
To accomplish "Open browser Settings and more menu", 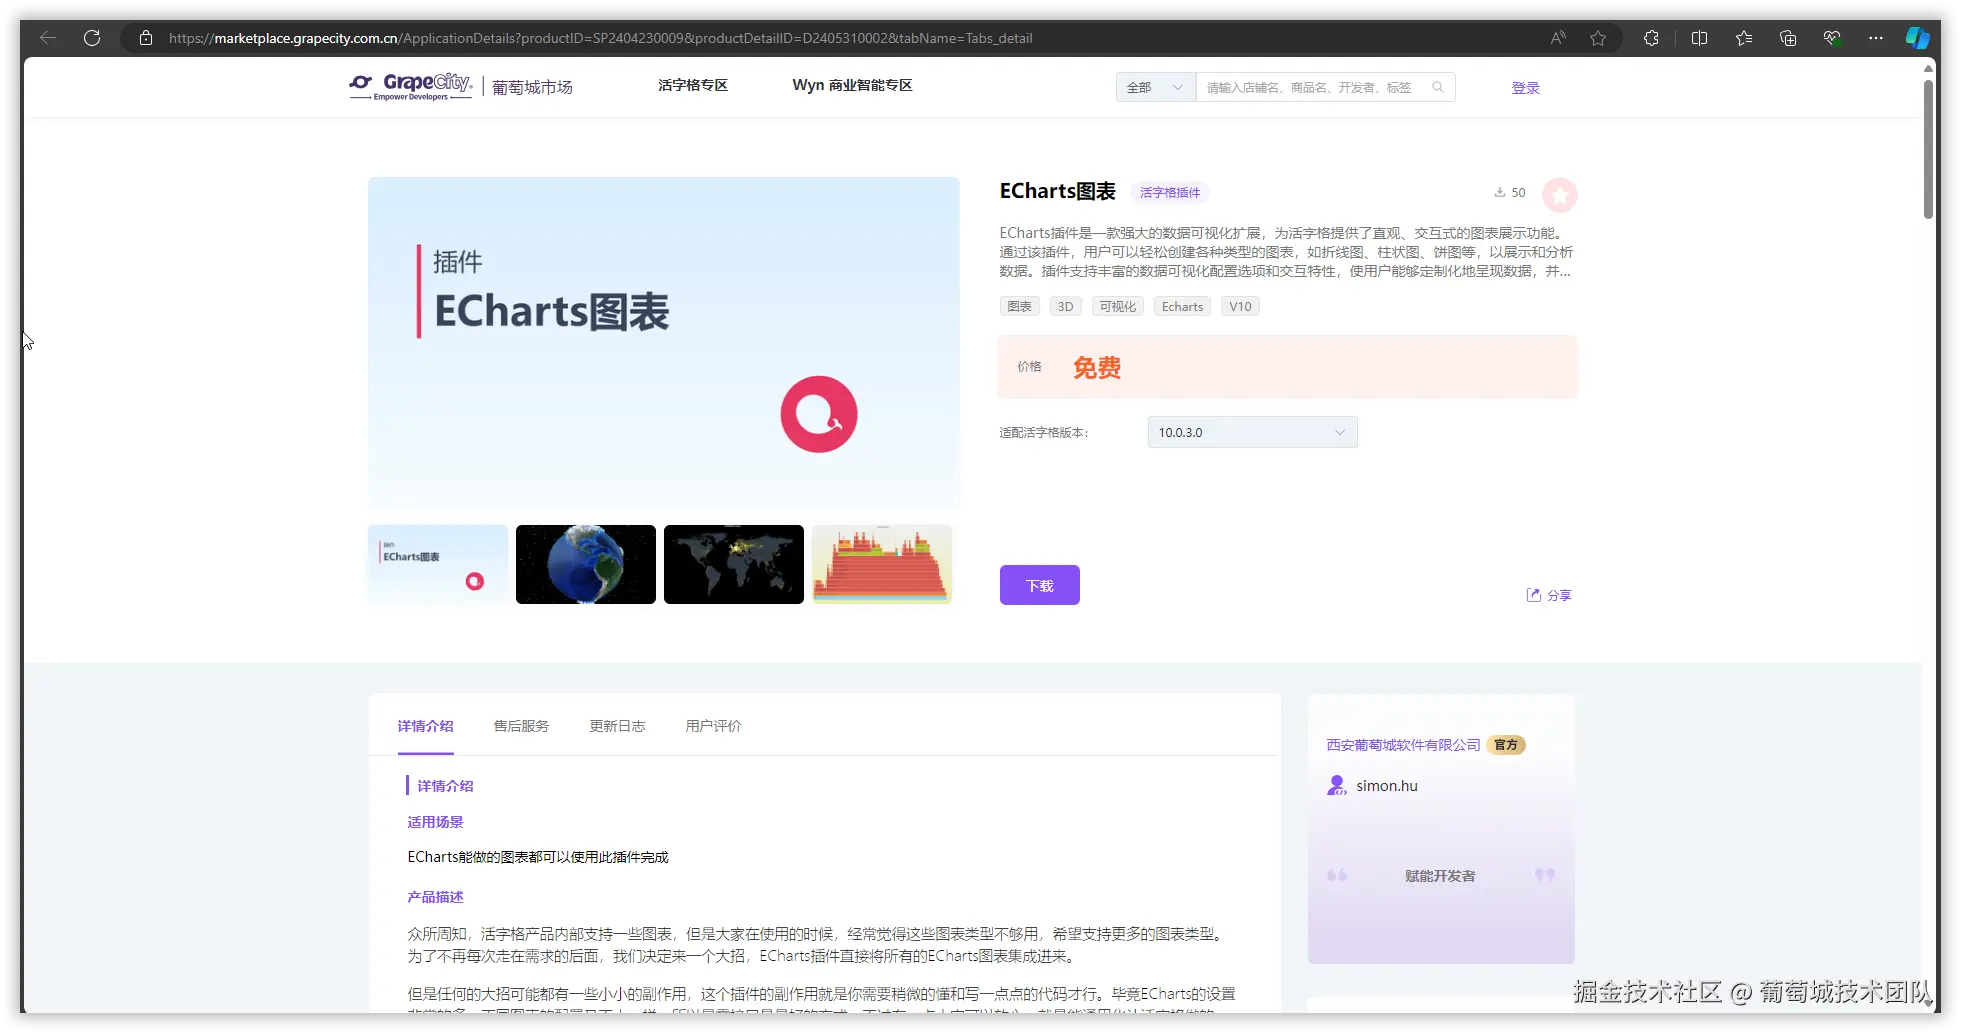I will 1876,38.
